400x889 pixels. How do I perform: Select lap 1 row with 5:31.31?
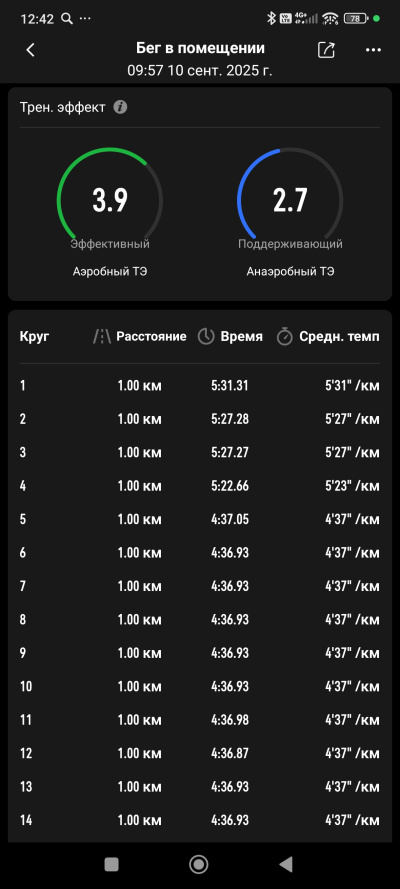point(200,386)
